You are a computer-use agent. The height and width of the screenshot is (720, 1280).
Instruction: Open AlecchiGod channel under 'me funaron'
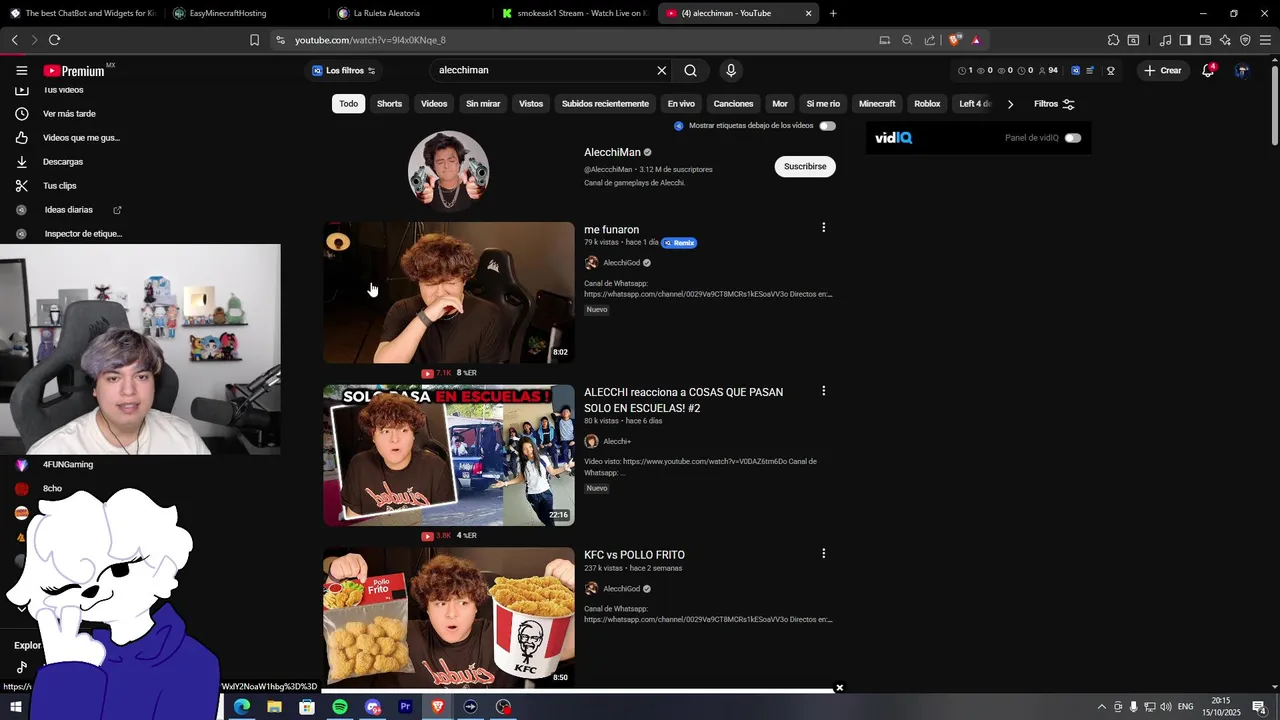(x=621, y=263)
